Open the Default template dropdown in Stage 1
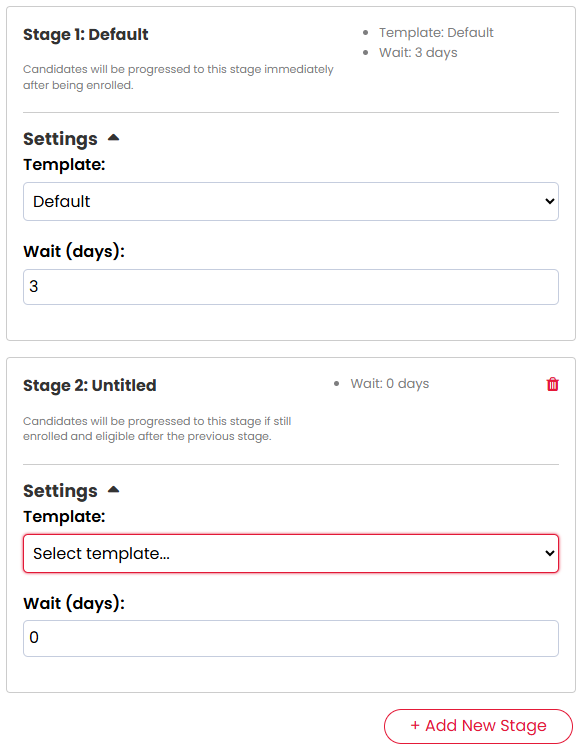The width and height of the screenshot is (585, 752). [291, 201]
